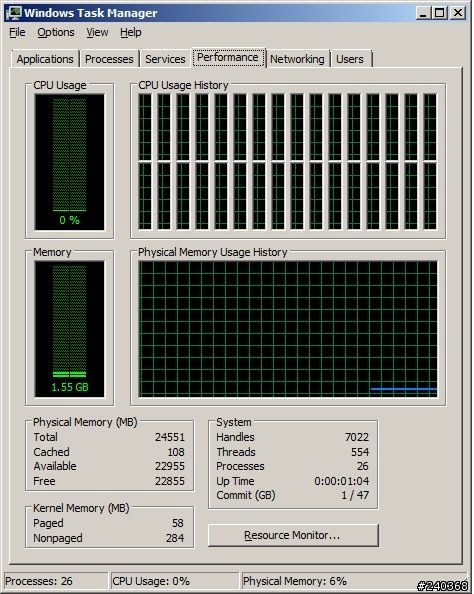The width and height of the screenshot is (474, 594).
Task: Open Resource Monitor
Action: tap(293, 535)
